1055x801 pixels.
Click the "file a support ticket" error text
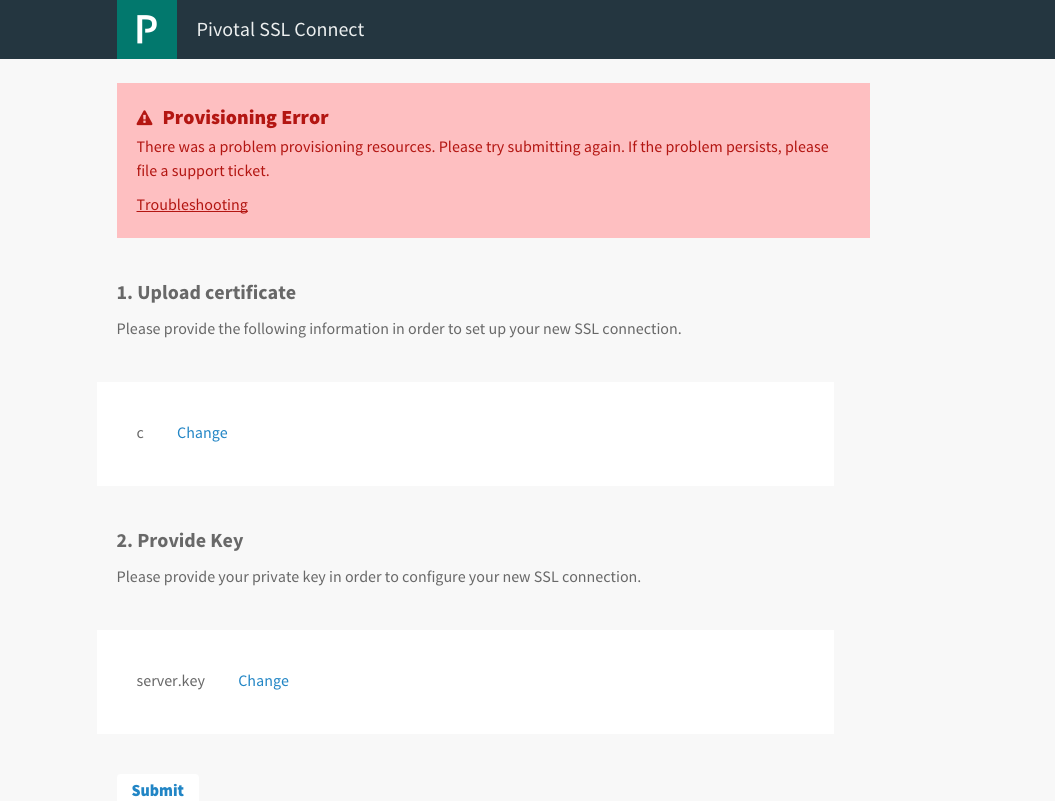[x=203, y=171]
